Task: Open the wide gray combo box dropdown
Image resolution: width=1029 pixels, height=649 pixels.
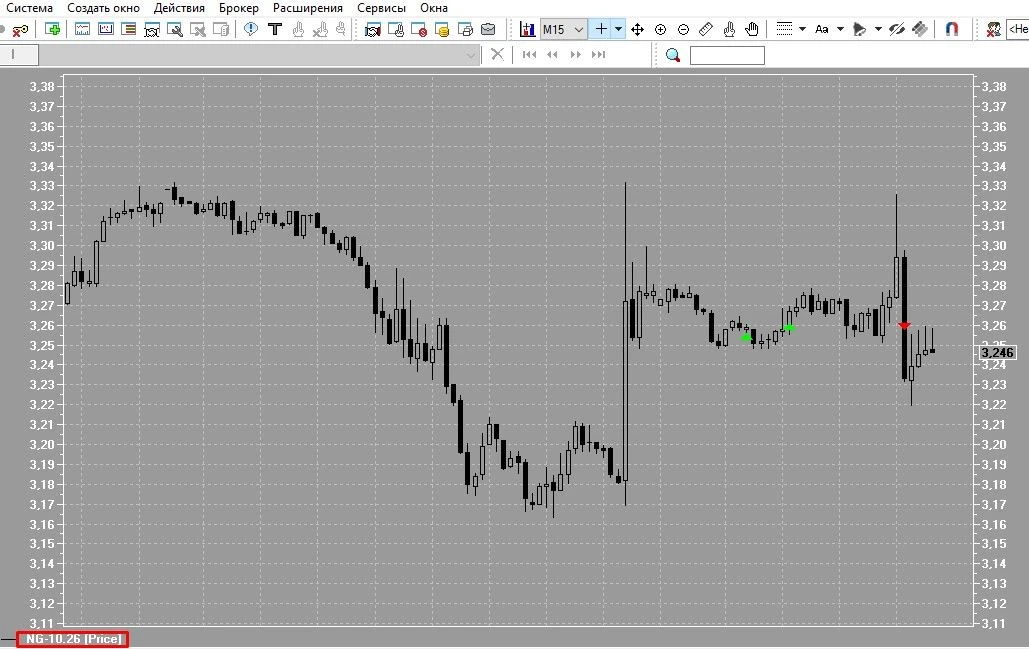Action: pyautogui.click(x=471, y=55)
